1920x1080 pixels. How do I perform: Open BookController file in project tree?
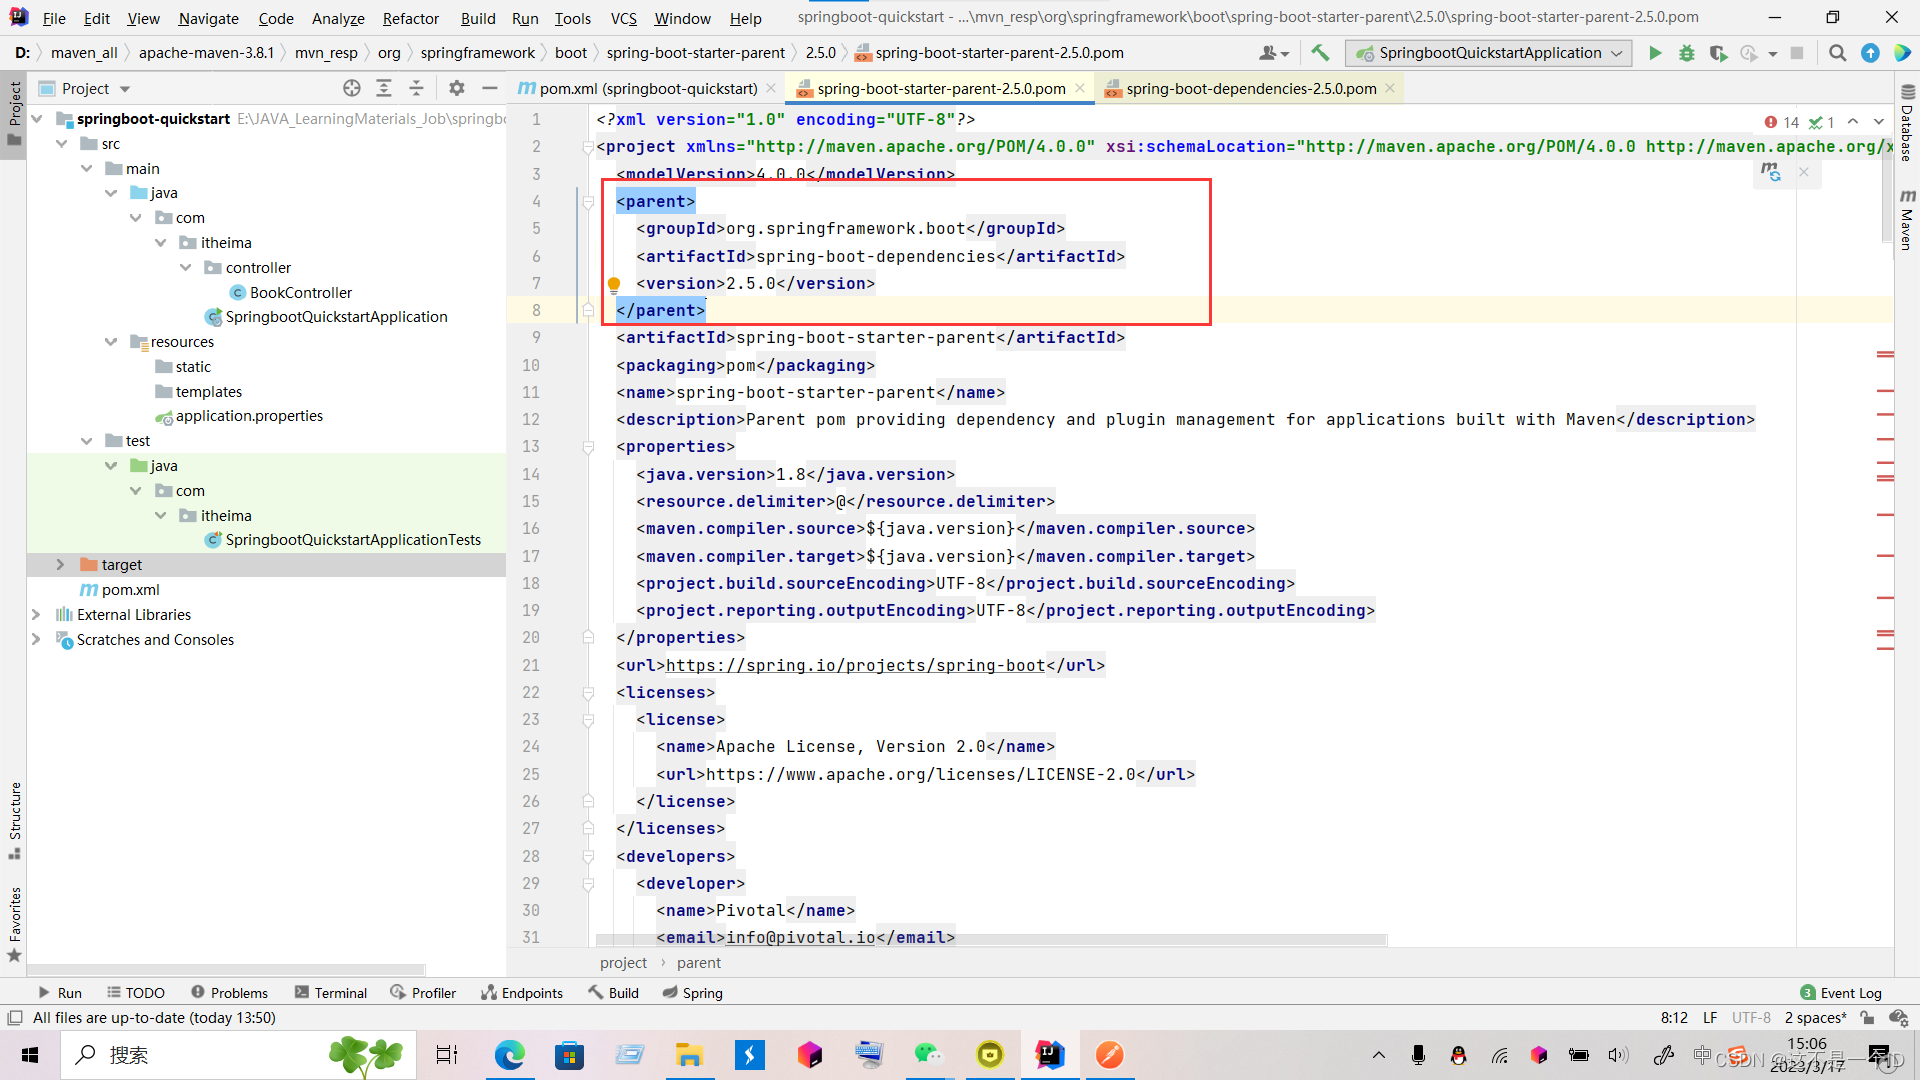tap(302, 291)
